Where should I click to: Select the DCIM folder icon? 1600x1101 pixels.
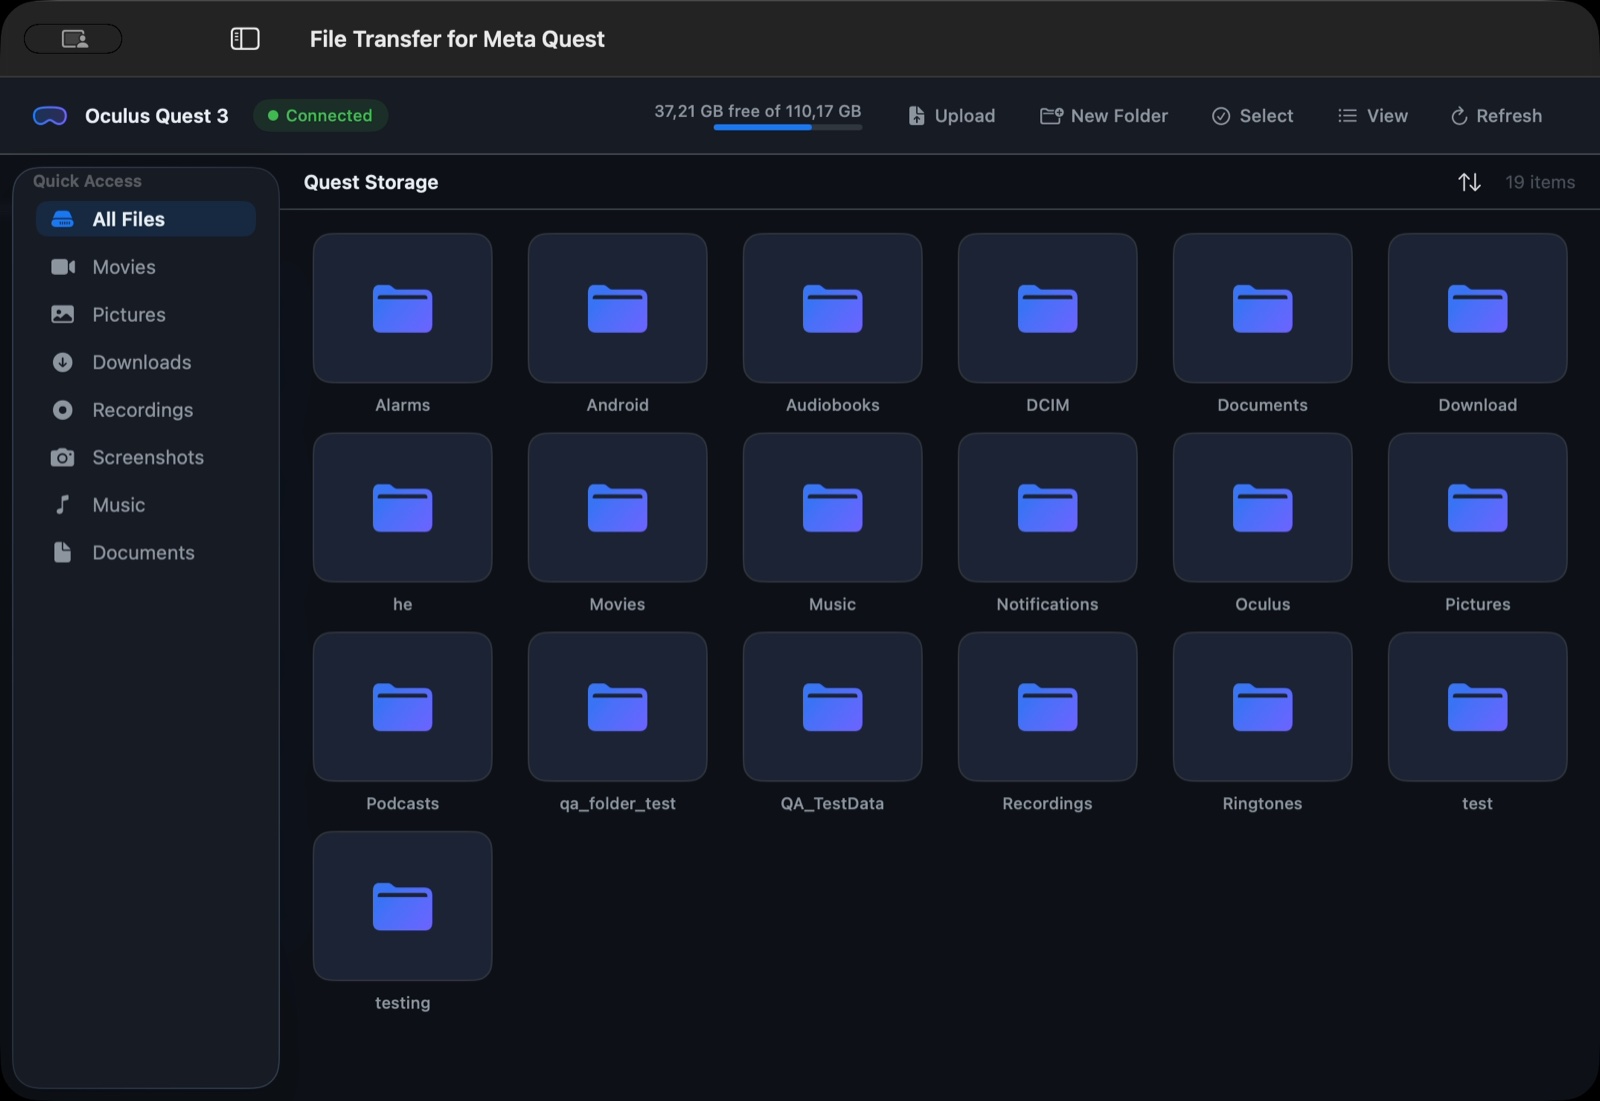[x=1047, y=308]
